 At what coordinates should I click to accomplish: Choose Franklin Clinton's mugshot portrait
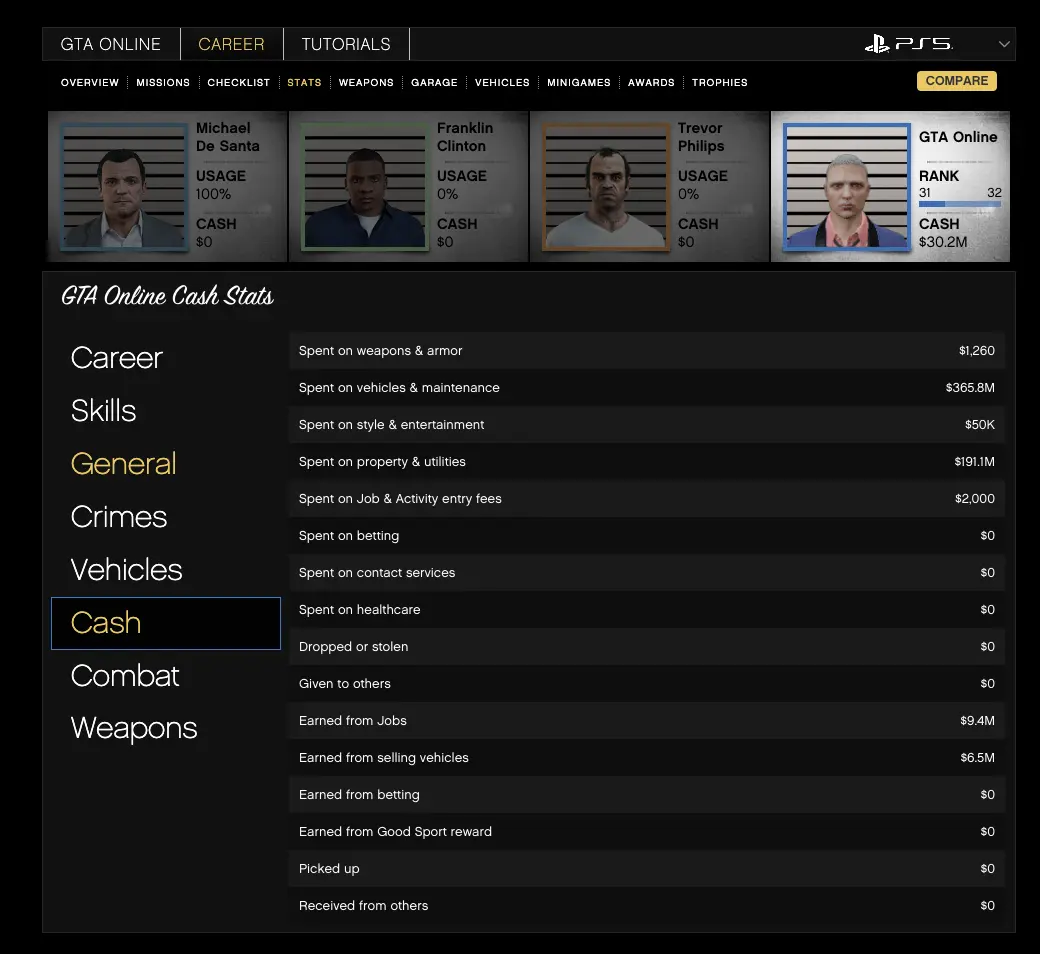[x=365, y=187]
